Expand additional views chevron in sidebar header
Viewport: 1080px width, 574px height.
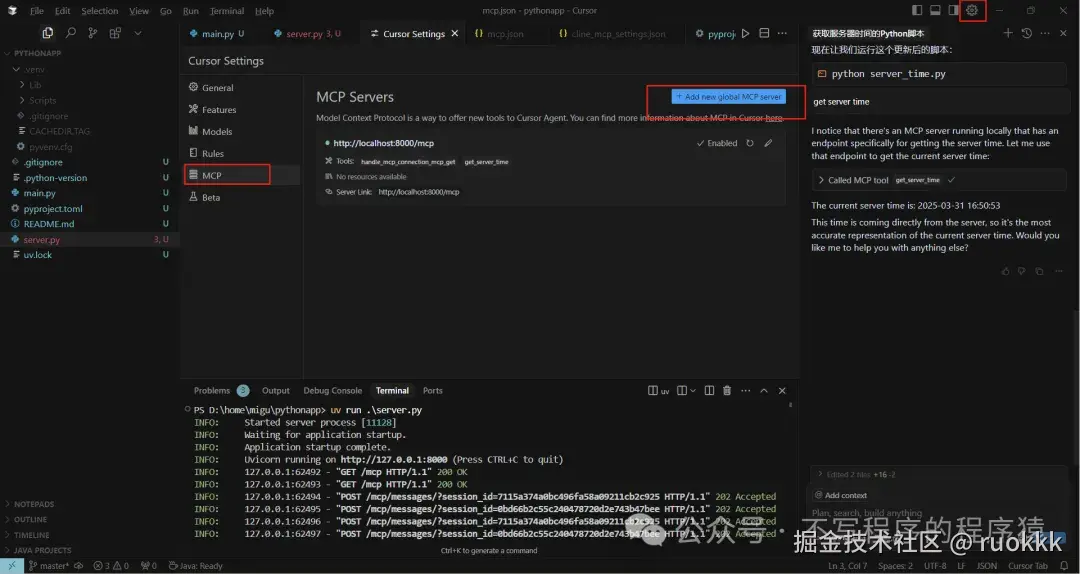click(x=138, y=33)
